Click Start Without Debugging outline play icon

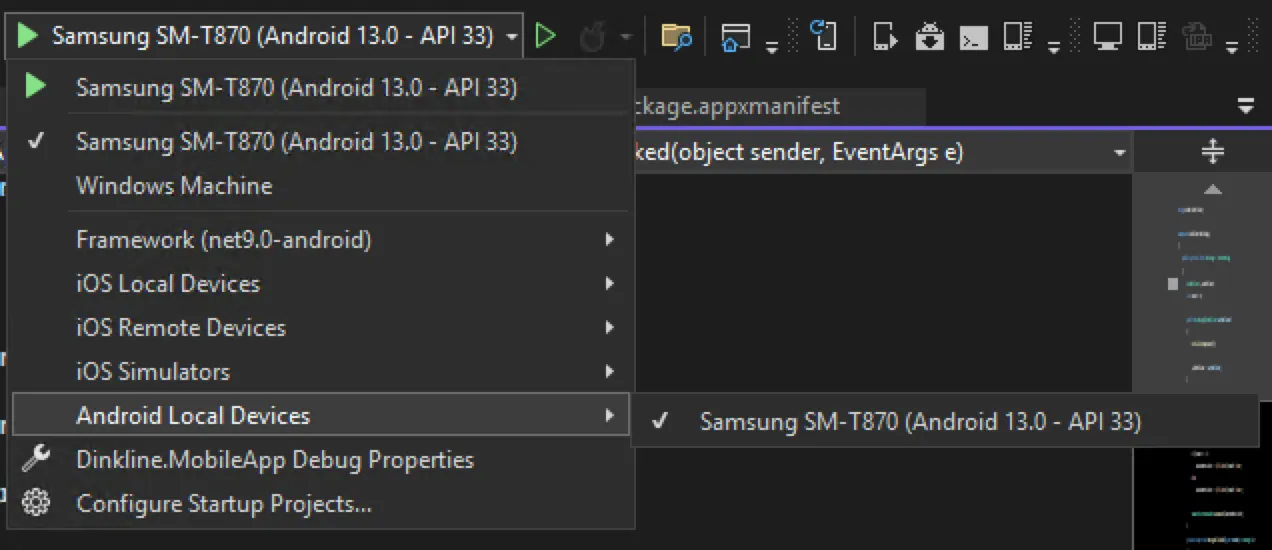[x=545, y=37]
